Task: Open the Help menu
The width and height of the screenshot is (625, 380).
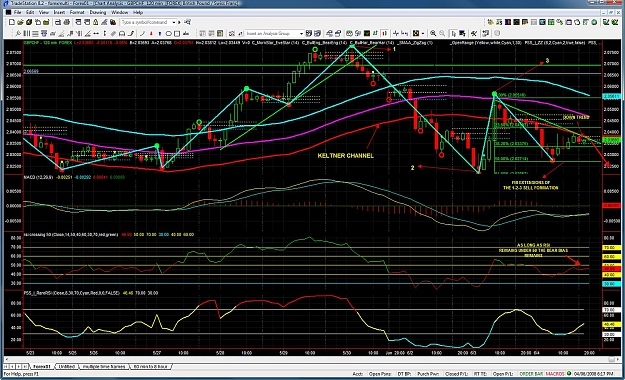Action: (x=138, y=12)
